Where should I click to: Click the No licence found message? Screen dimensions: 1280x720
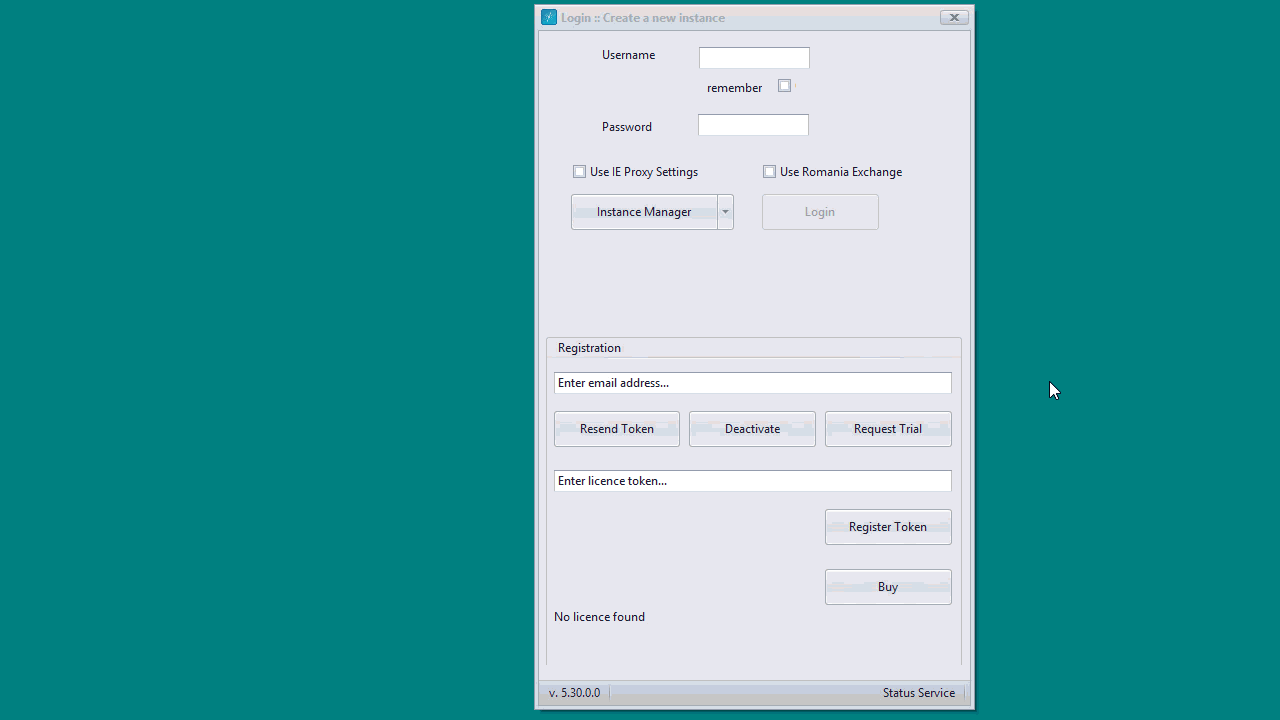coord(599,617)
